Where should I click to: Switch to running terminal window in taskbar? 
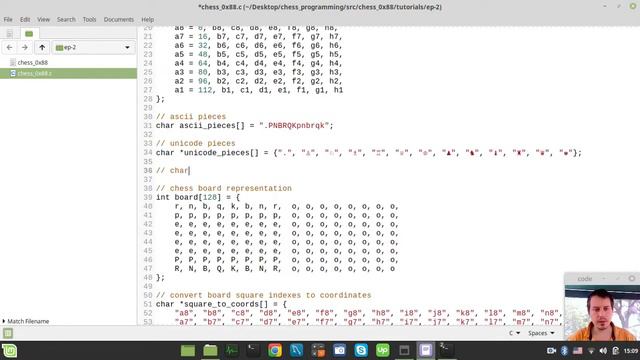click(445, 349)
